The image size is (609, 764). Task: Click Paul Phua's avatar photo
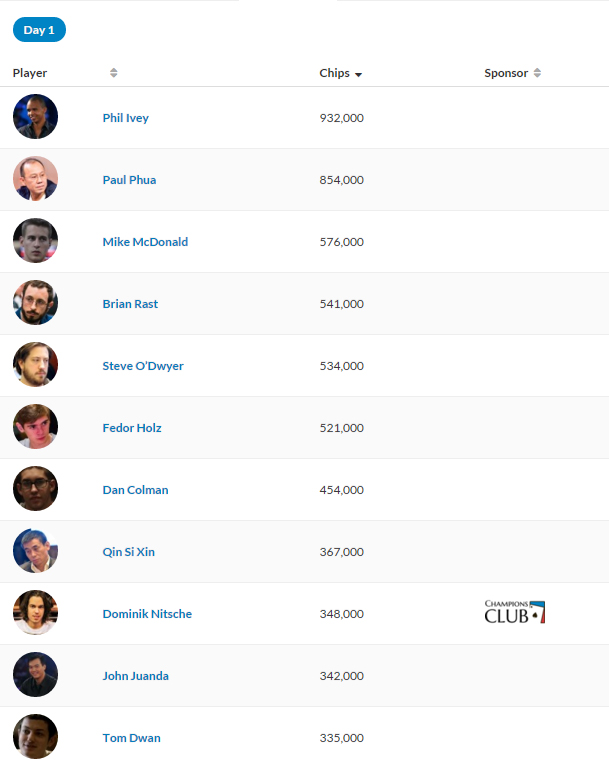(x=36, y=178)
